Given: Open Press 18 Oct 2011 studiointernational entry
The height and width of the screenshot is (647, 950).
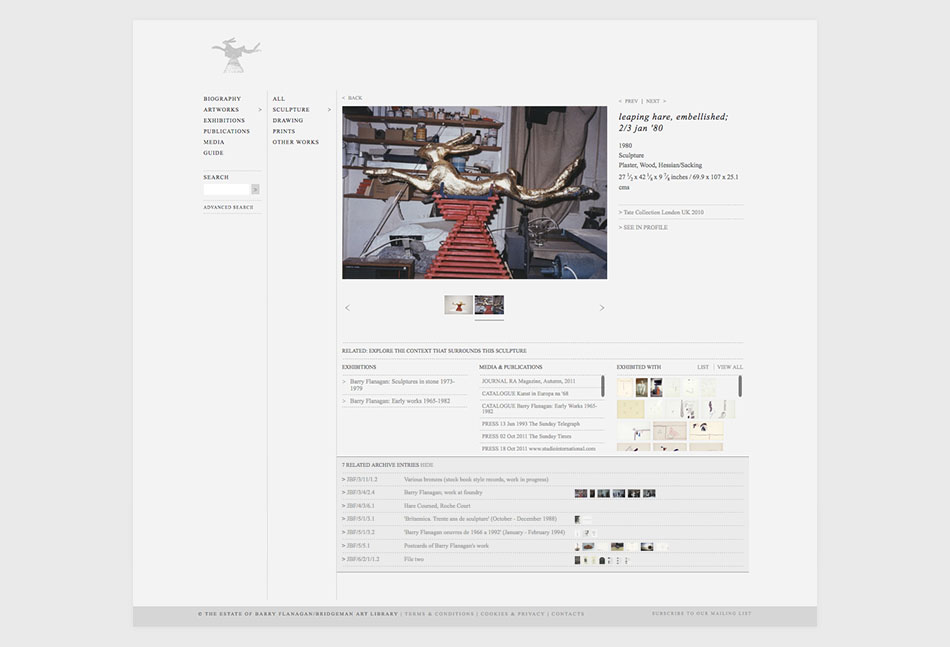Looking at the screenshot, I should coord(539,449).
